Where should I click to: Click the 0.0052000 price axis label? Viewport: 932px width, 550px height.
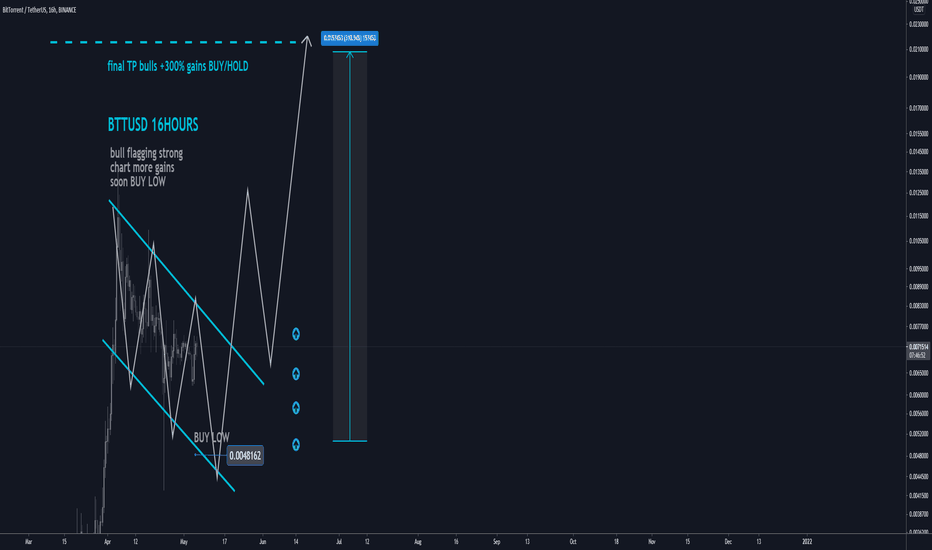[918, 433]
